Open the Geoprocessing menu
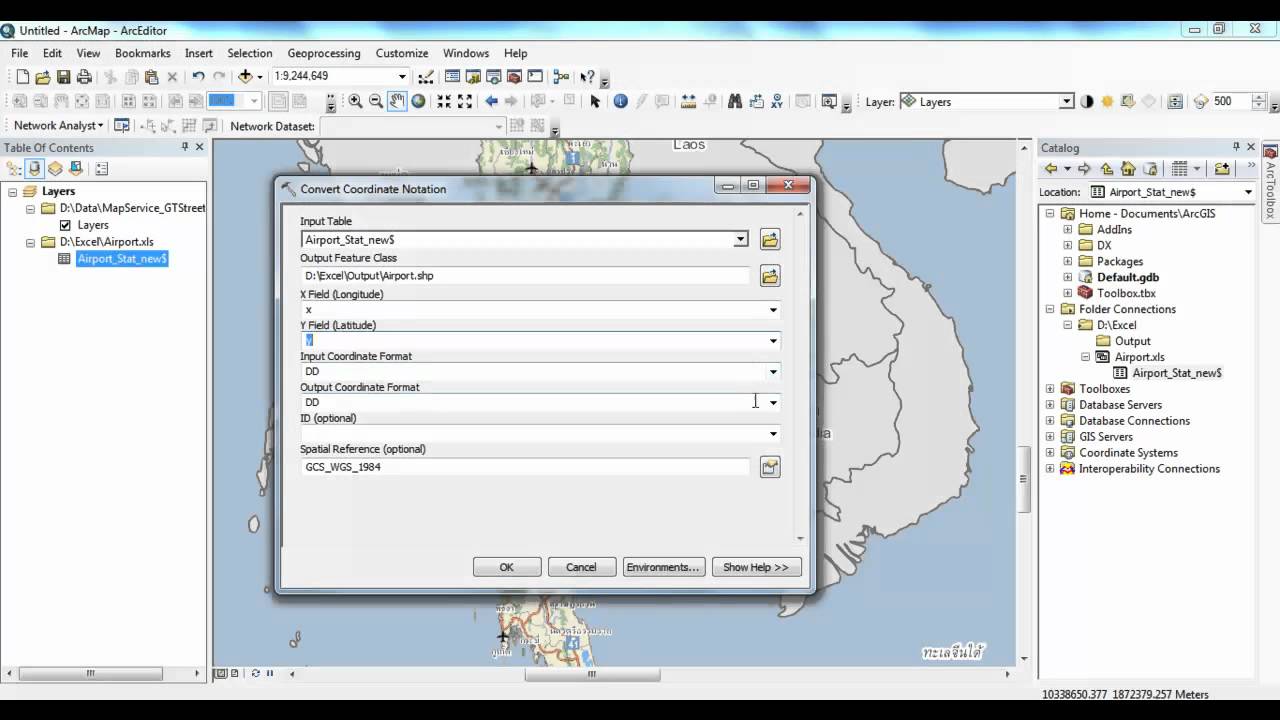This screenshot has width=1280, height=720. pyautogui.click(x=324, y=53)
